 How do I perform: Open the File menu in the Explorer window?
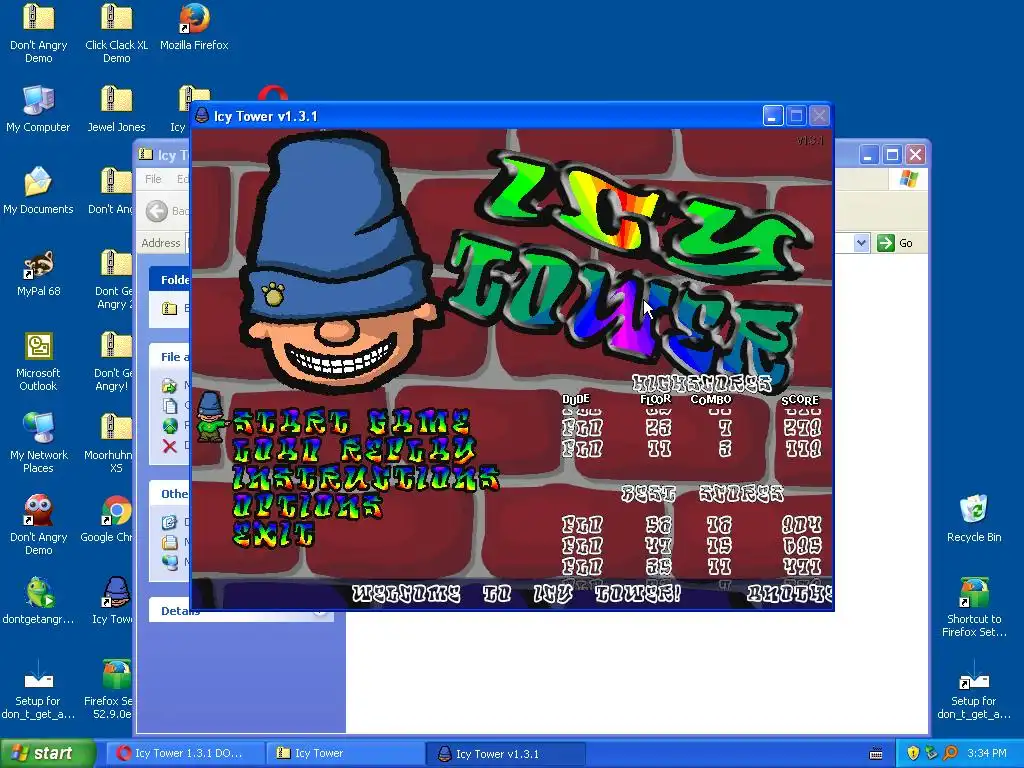(x=153, y=179)
